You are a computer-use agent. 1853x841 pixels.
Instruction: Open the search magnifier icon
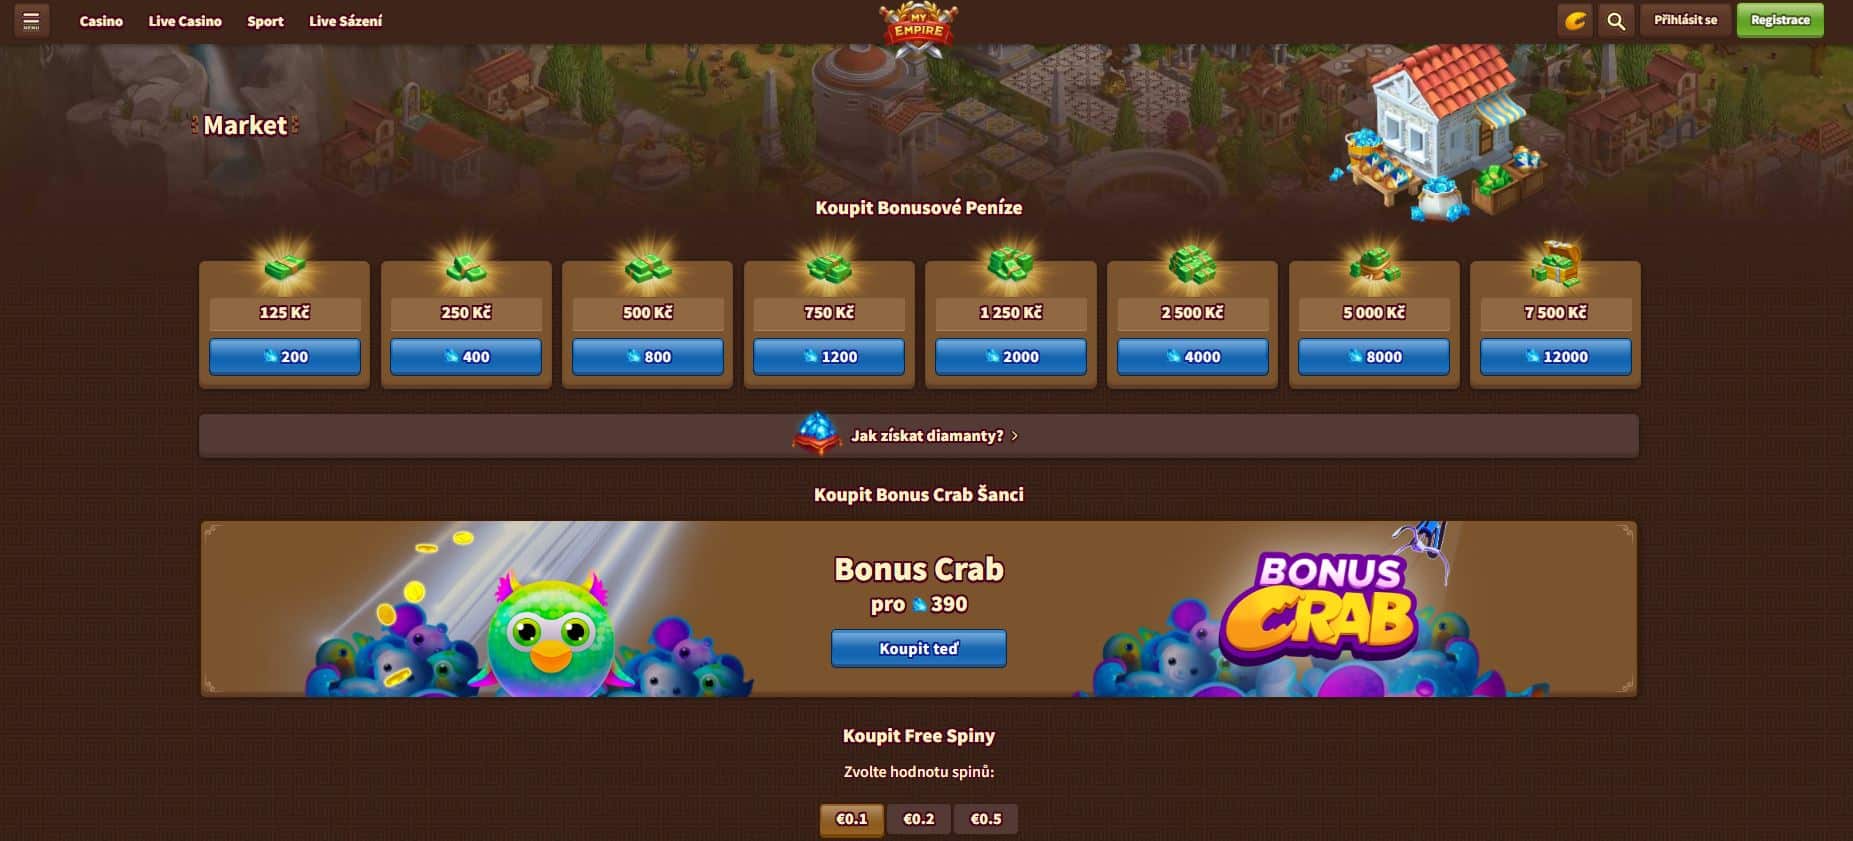tap(1616, 20)
